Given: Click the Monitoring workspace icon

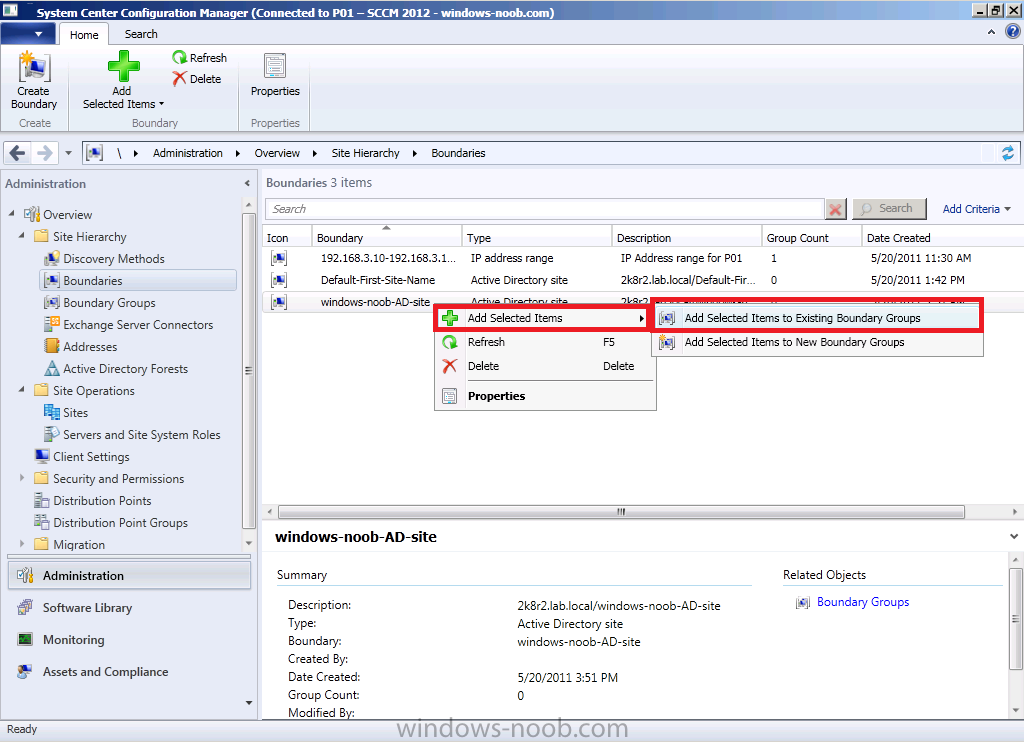Looking at the screenshot, I should coord(25,640).
